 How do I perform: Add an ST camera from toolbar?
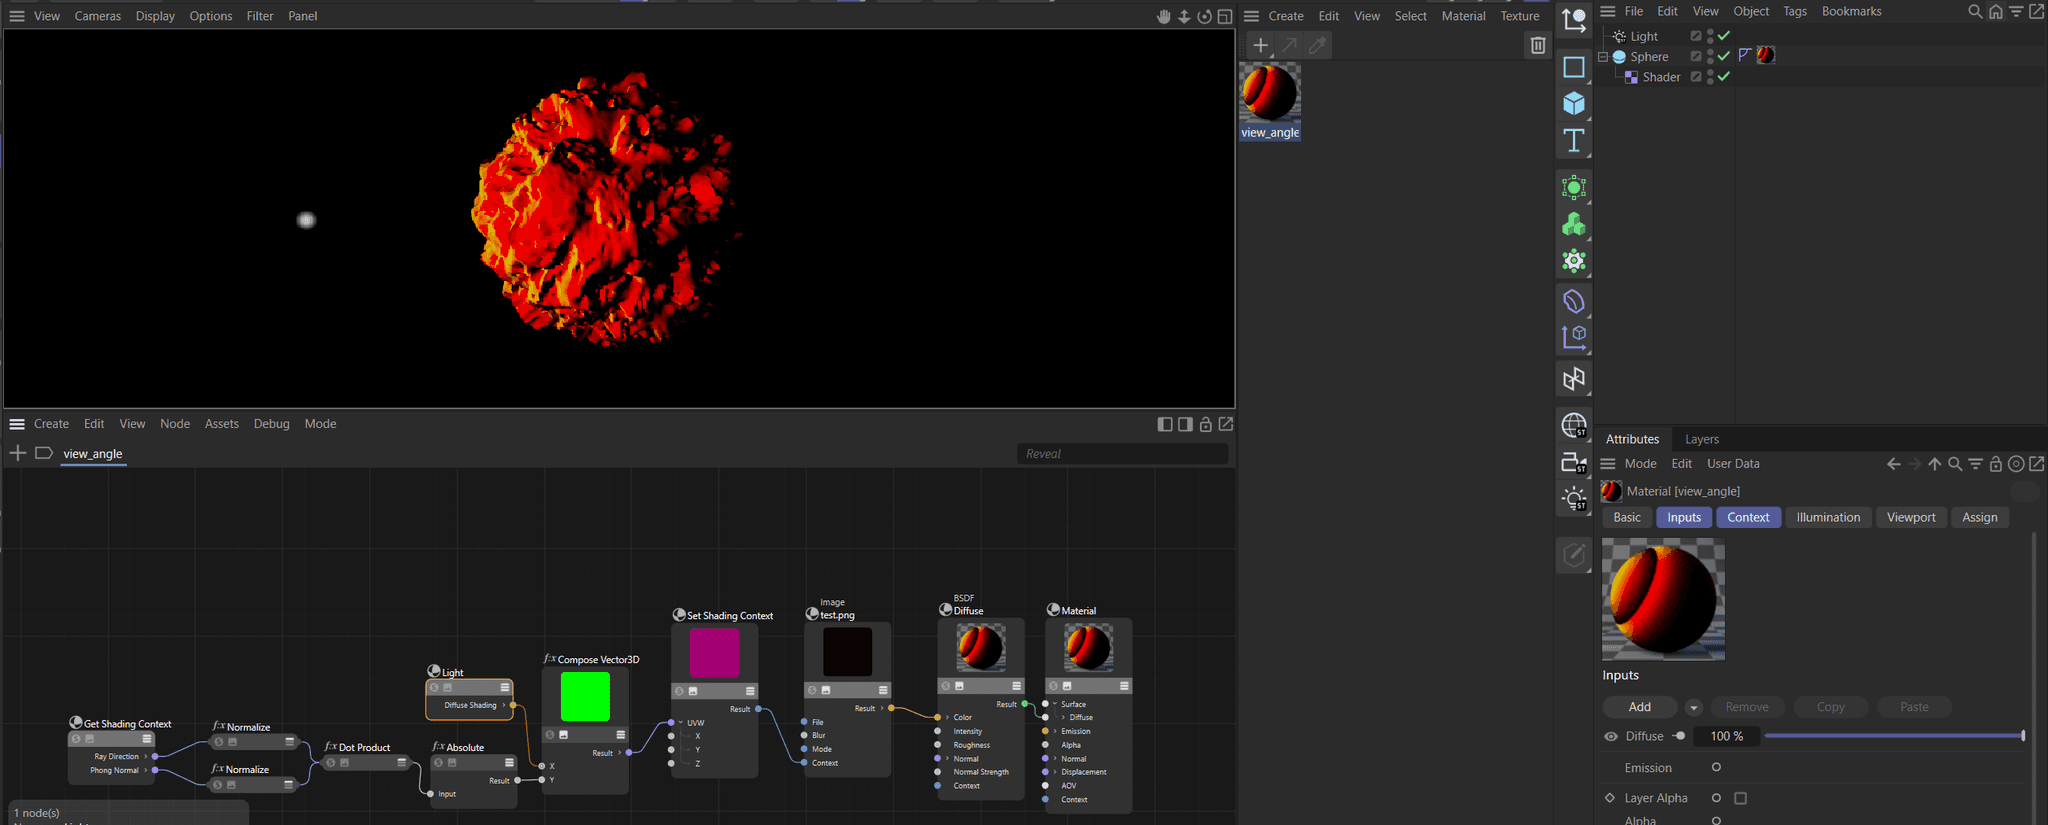(1574, 463)
